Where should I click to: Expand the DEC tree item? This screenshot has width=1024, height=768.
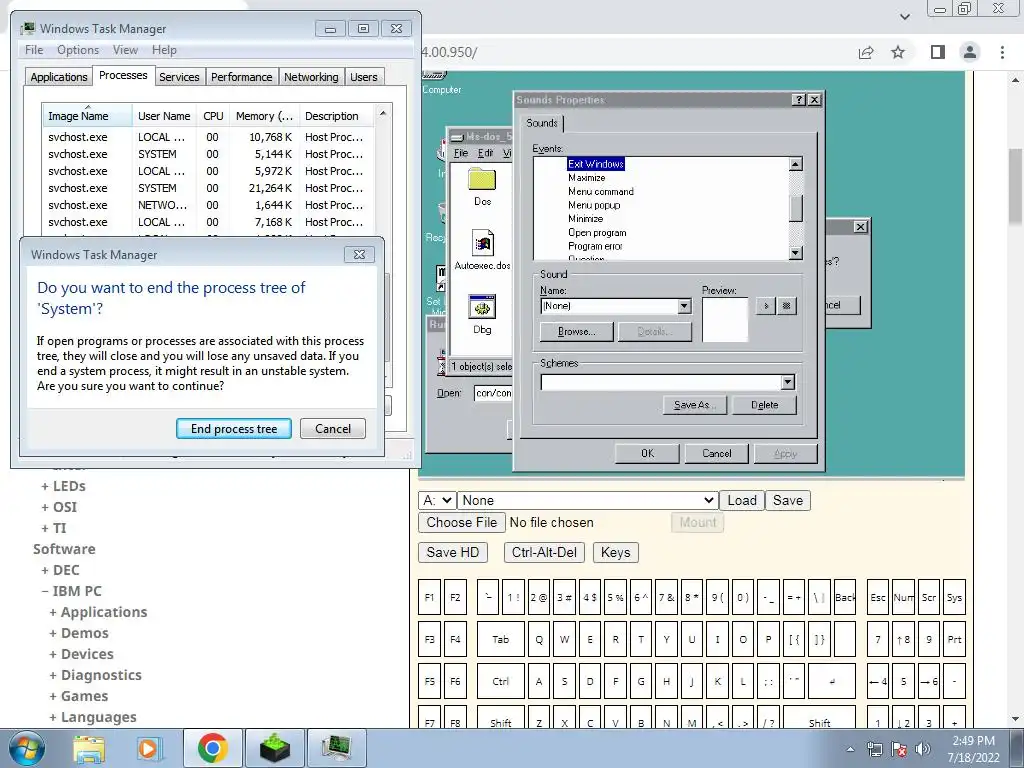60,570
